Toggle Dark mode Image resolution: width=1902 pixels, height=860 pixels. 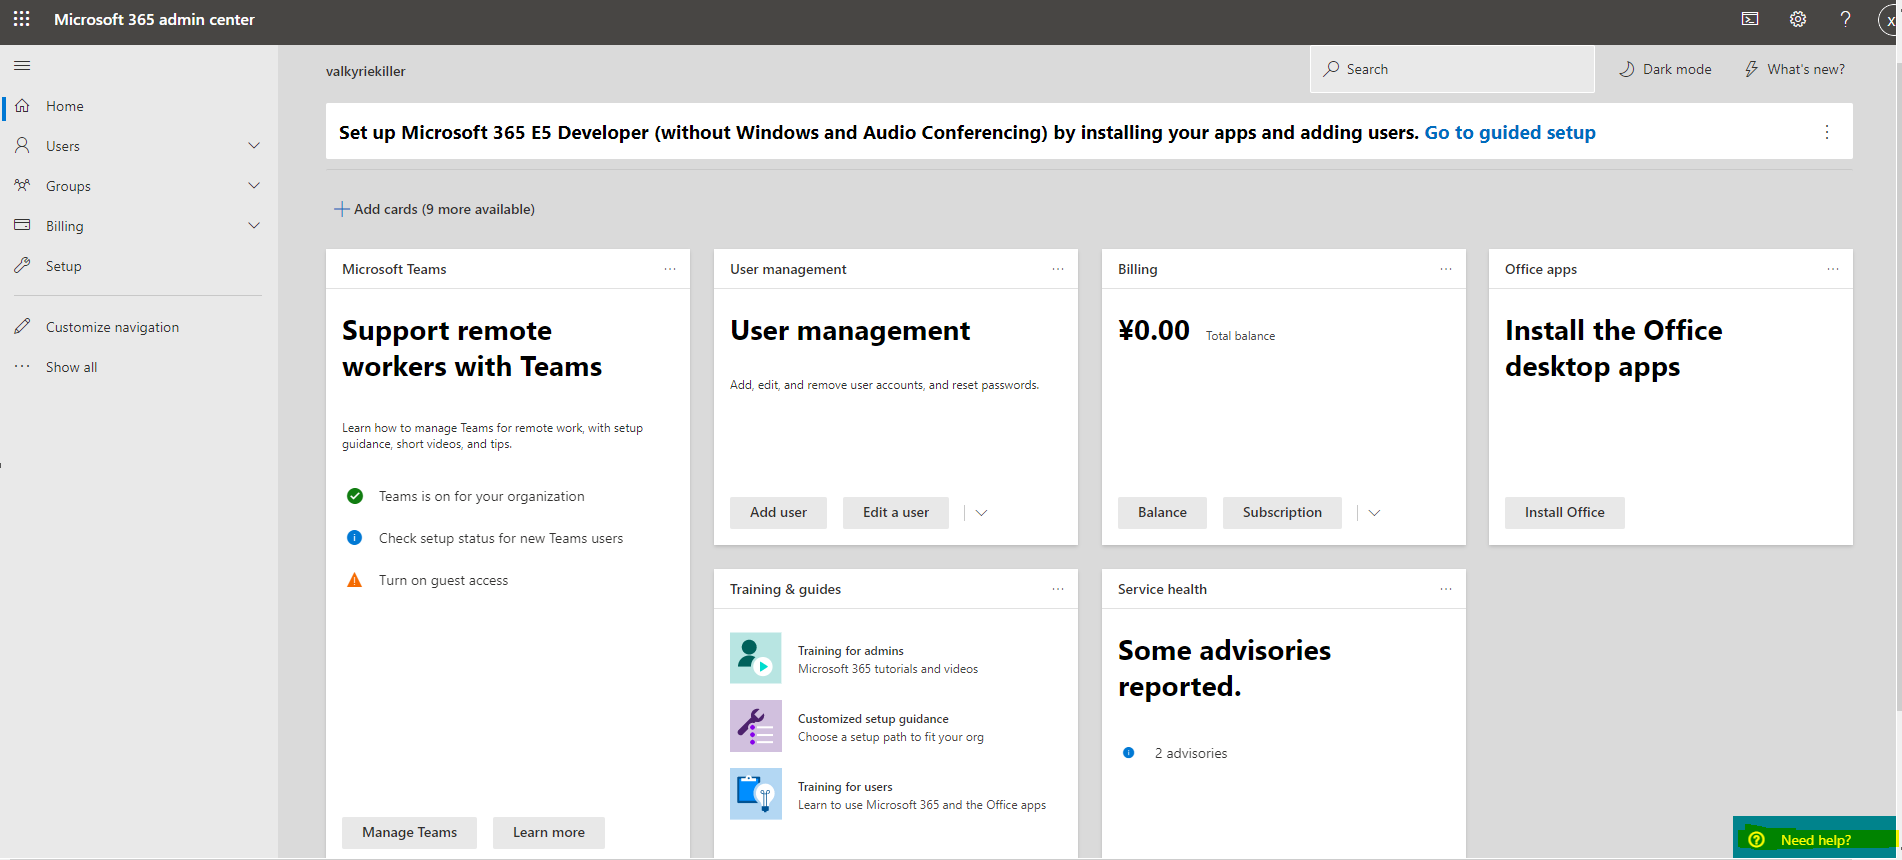1666,69
